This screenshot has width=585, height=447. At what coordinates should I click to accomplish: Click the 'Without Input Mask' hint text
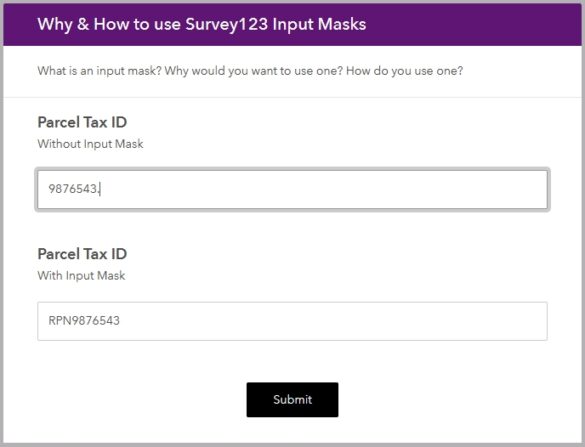[x=90, y=144]
